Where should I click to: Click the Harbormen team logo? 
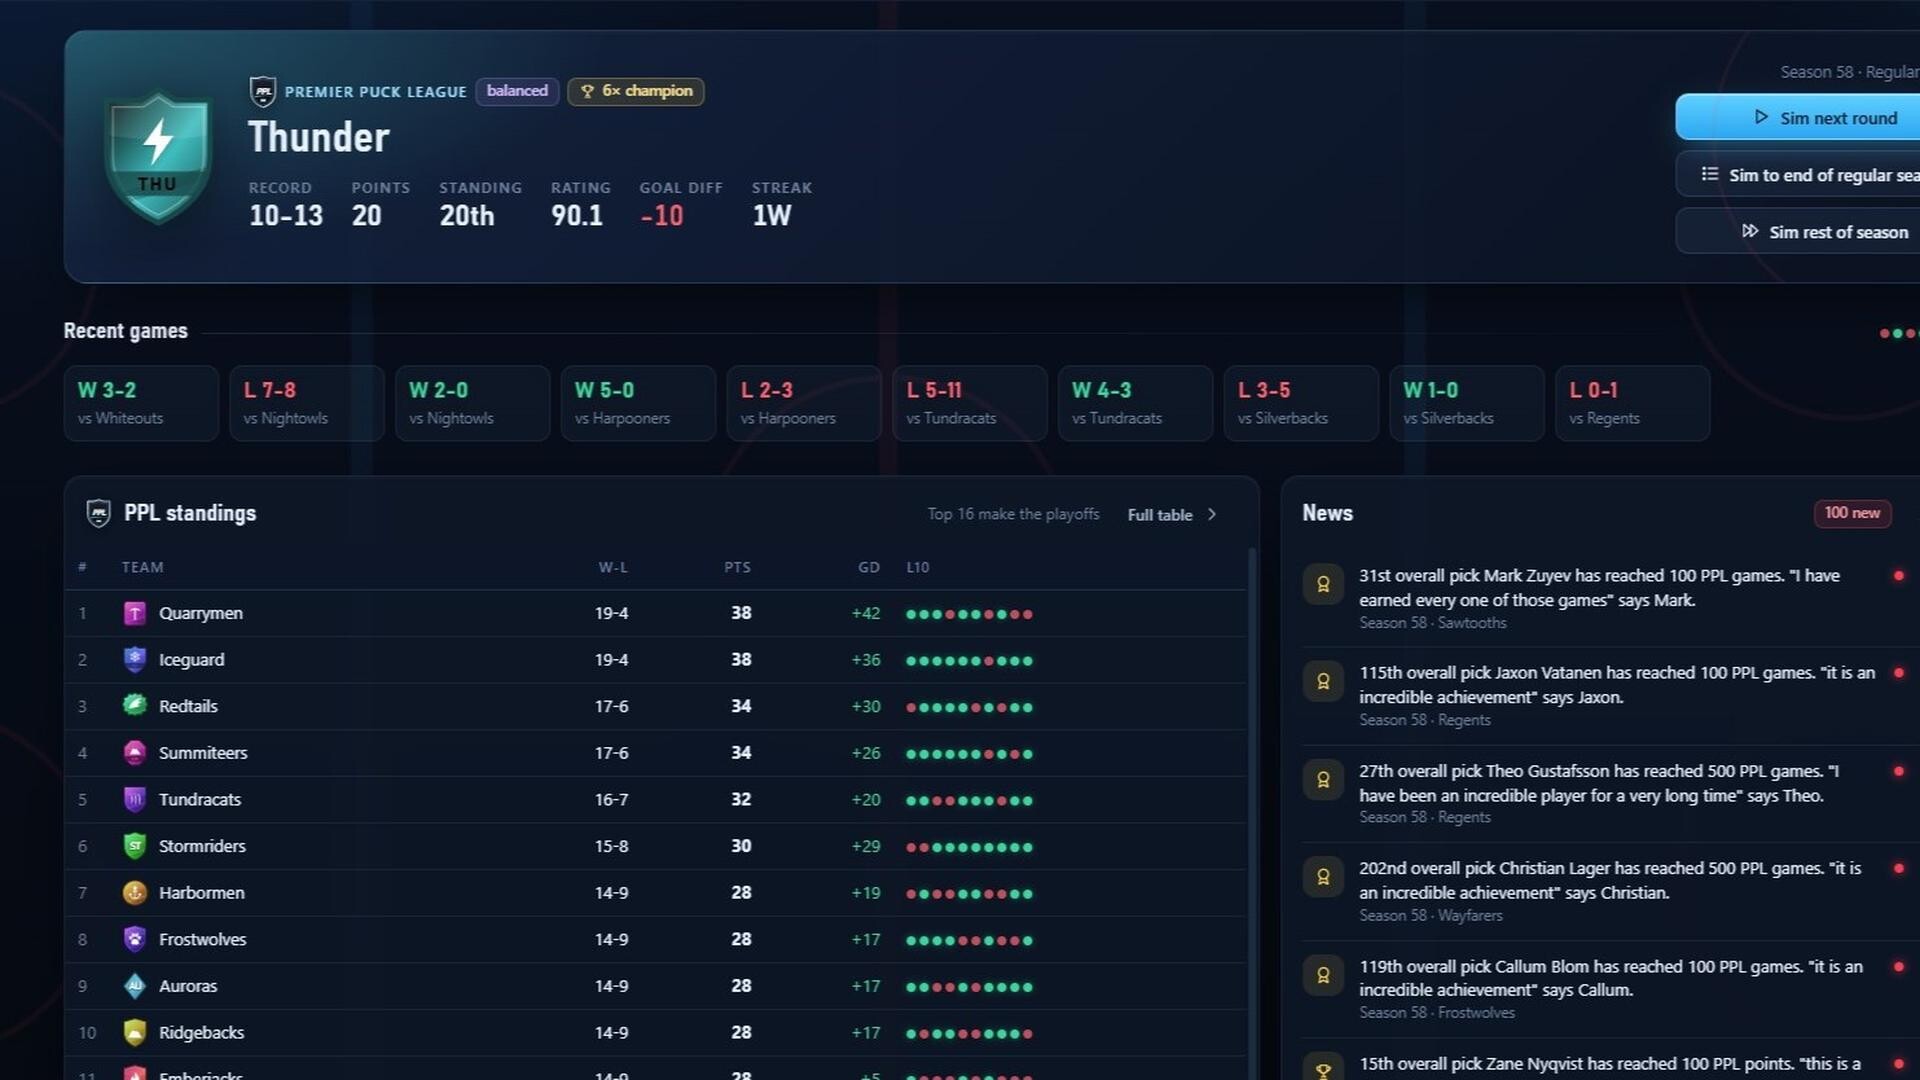point(134,893)
